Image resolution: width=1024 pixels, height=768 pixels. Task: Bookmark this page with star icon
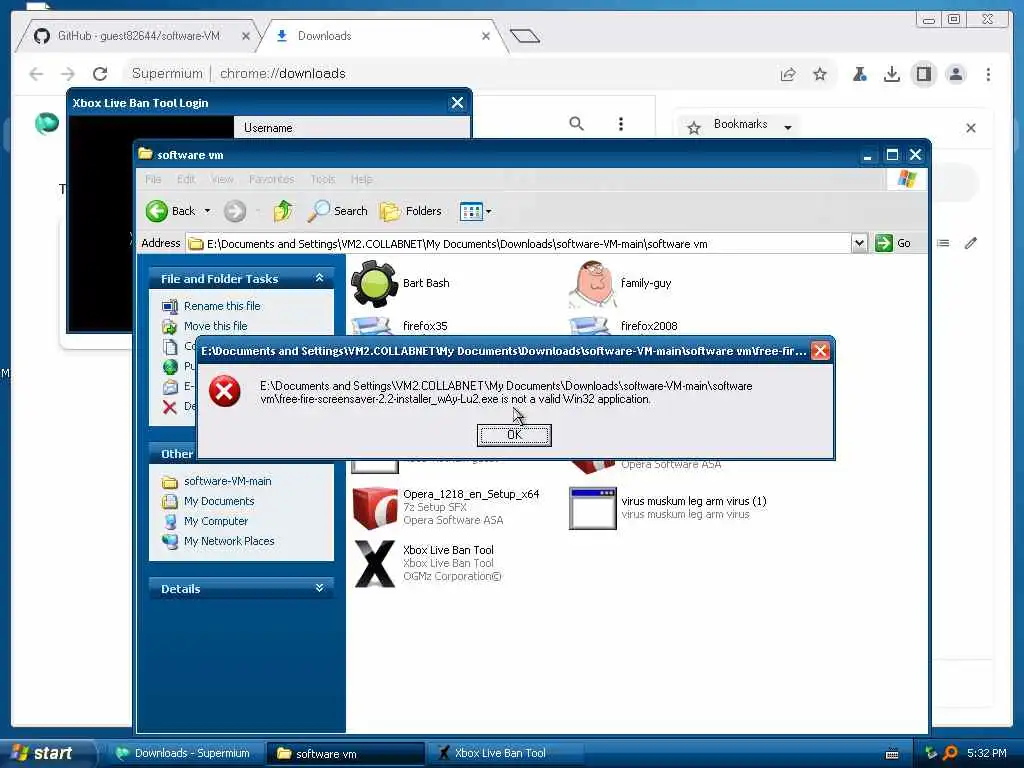click(820, 74)
